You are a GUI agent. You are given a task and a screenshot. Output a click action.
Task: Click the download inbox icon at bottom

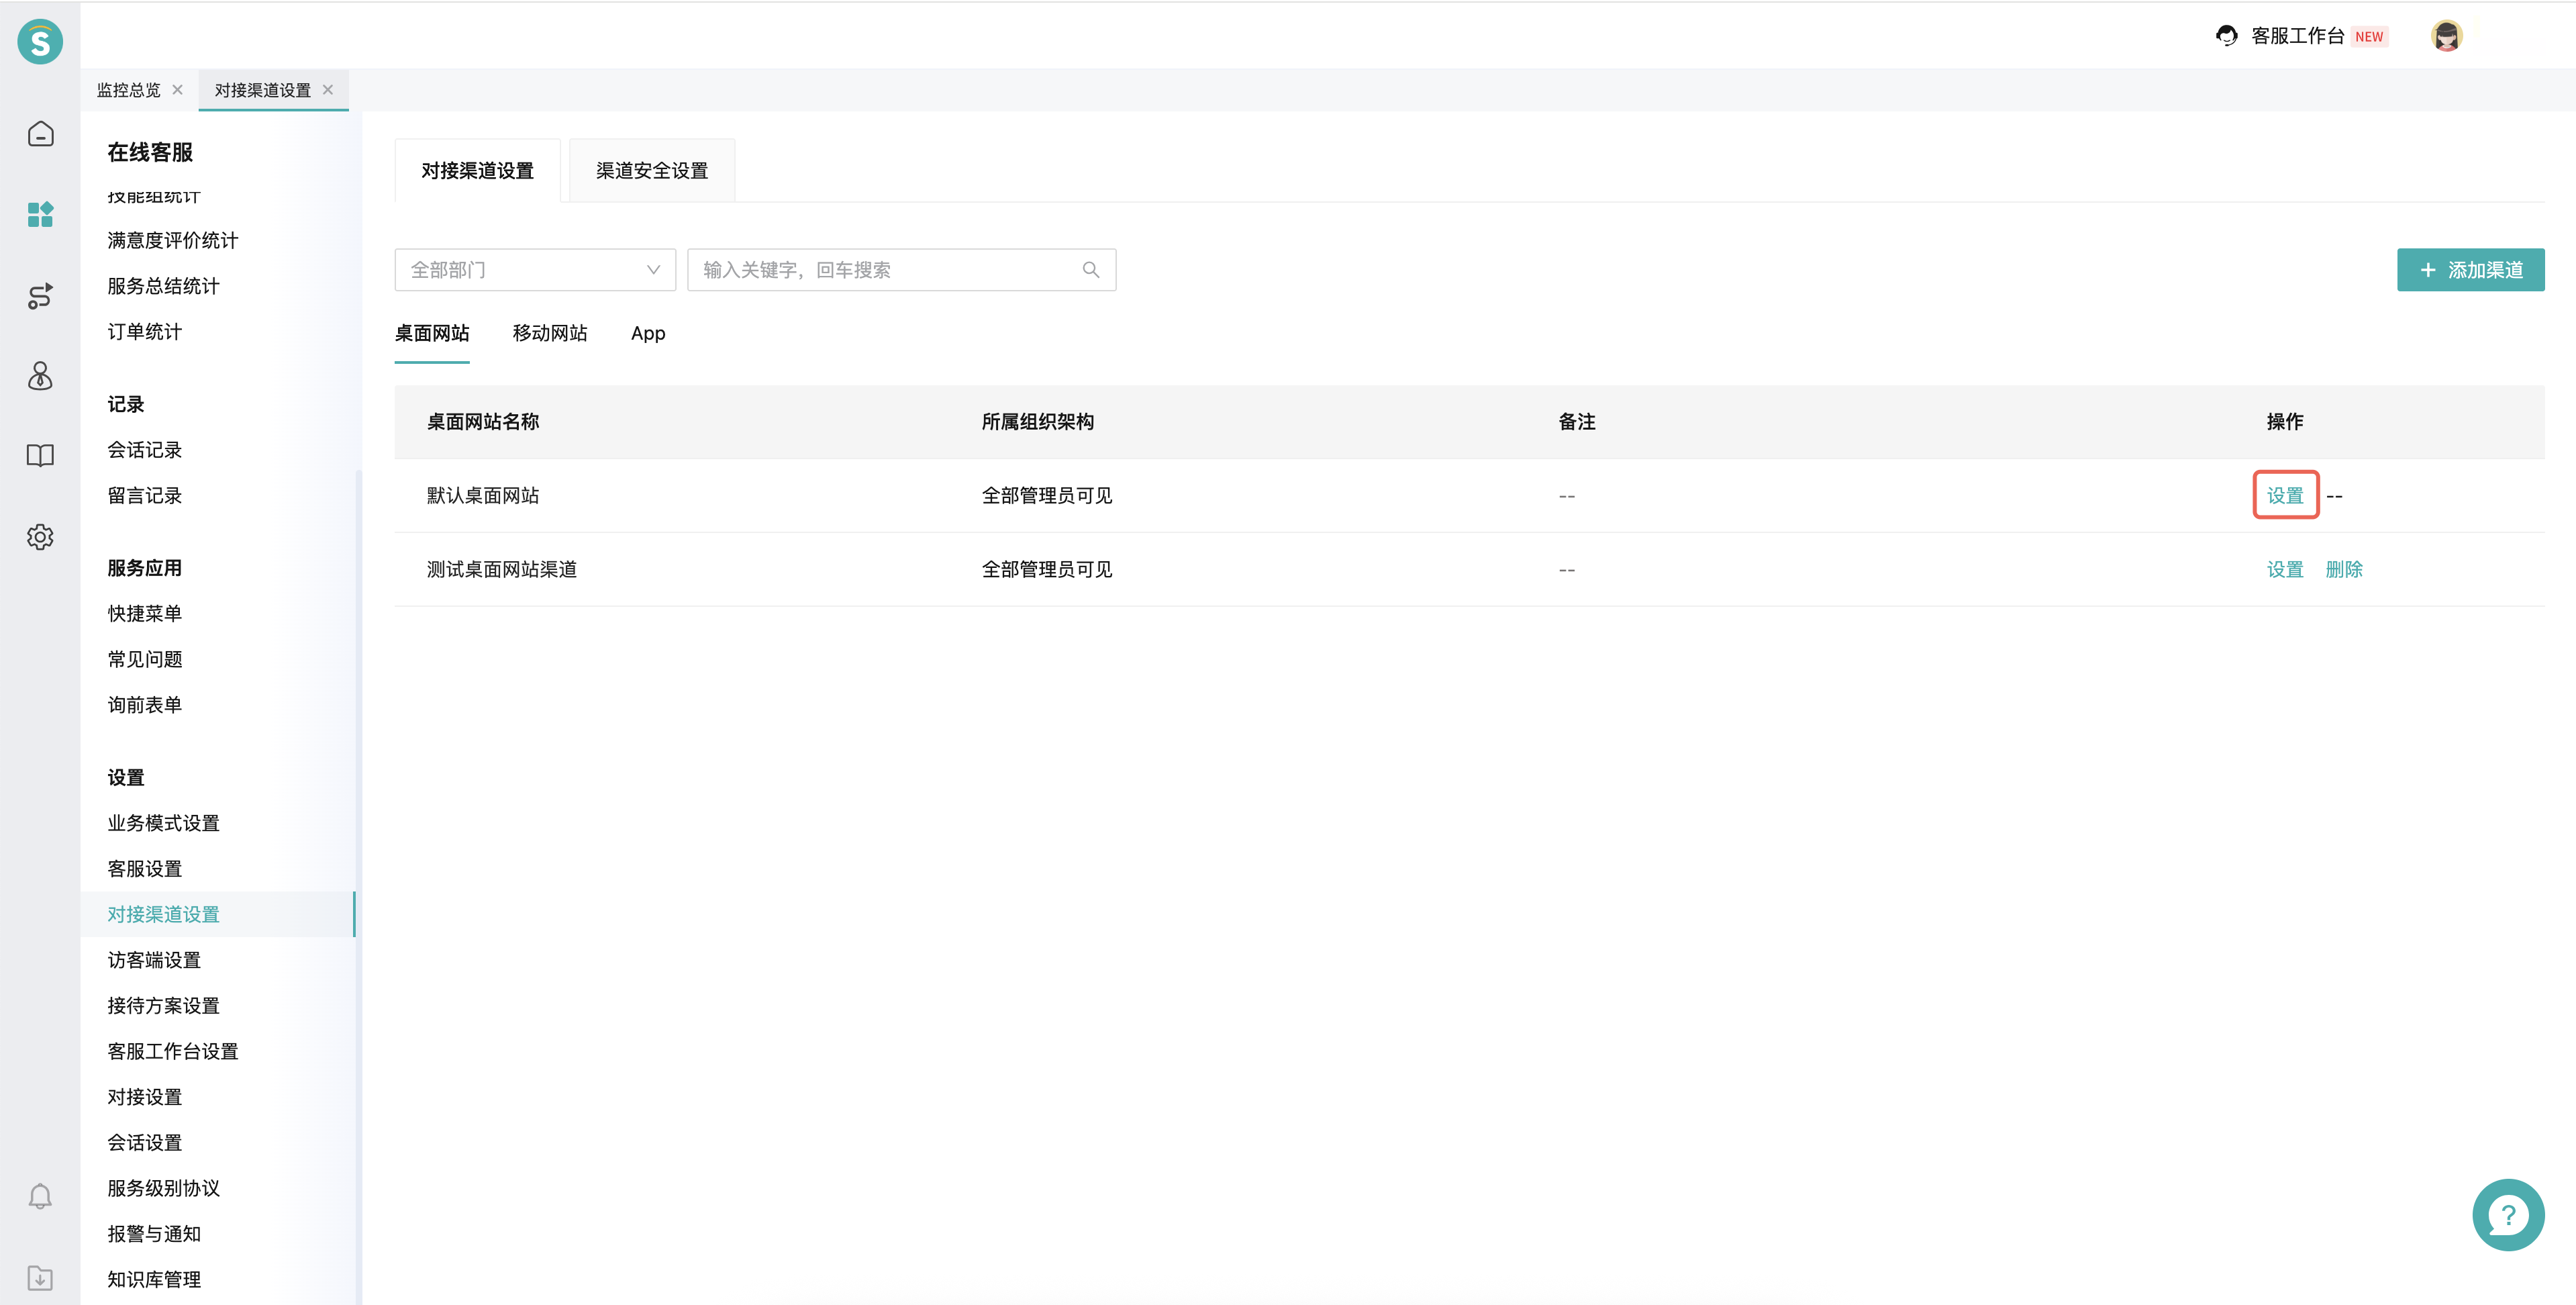[40, 1277]
